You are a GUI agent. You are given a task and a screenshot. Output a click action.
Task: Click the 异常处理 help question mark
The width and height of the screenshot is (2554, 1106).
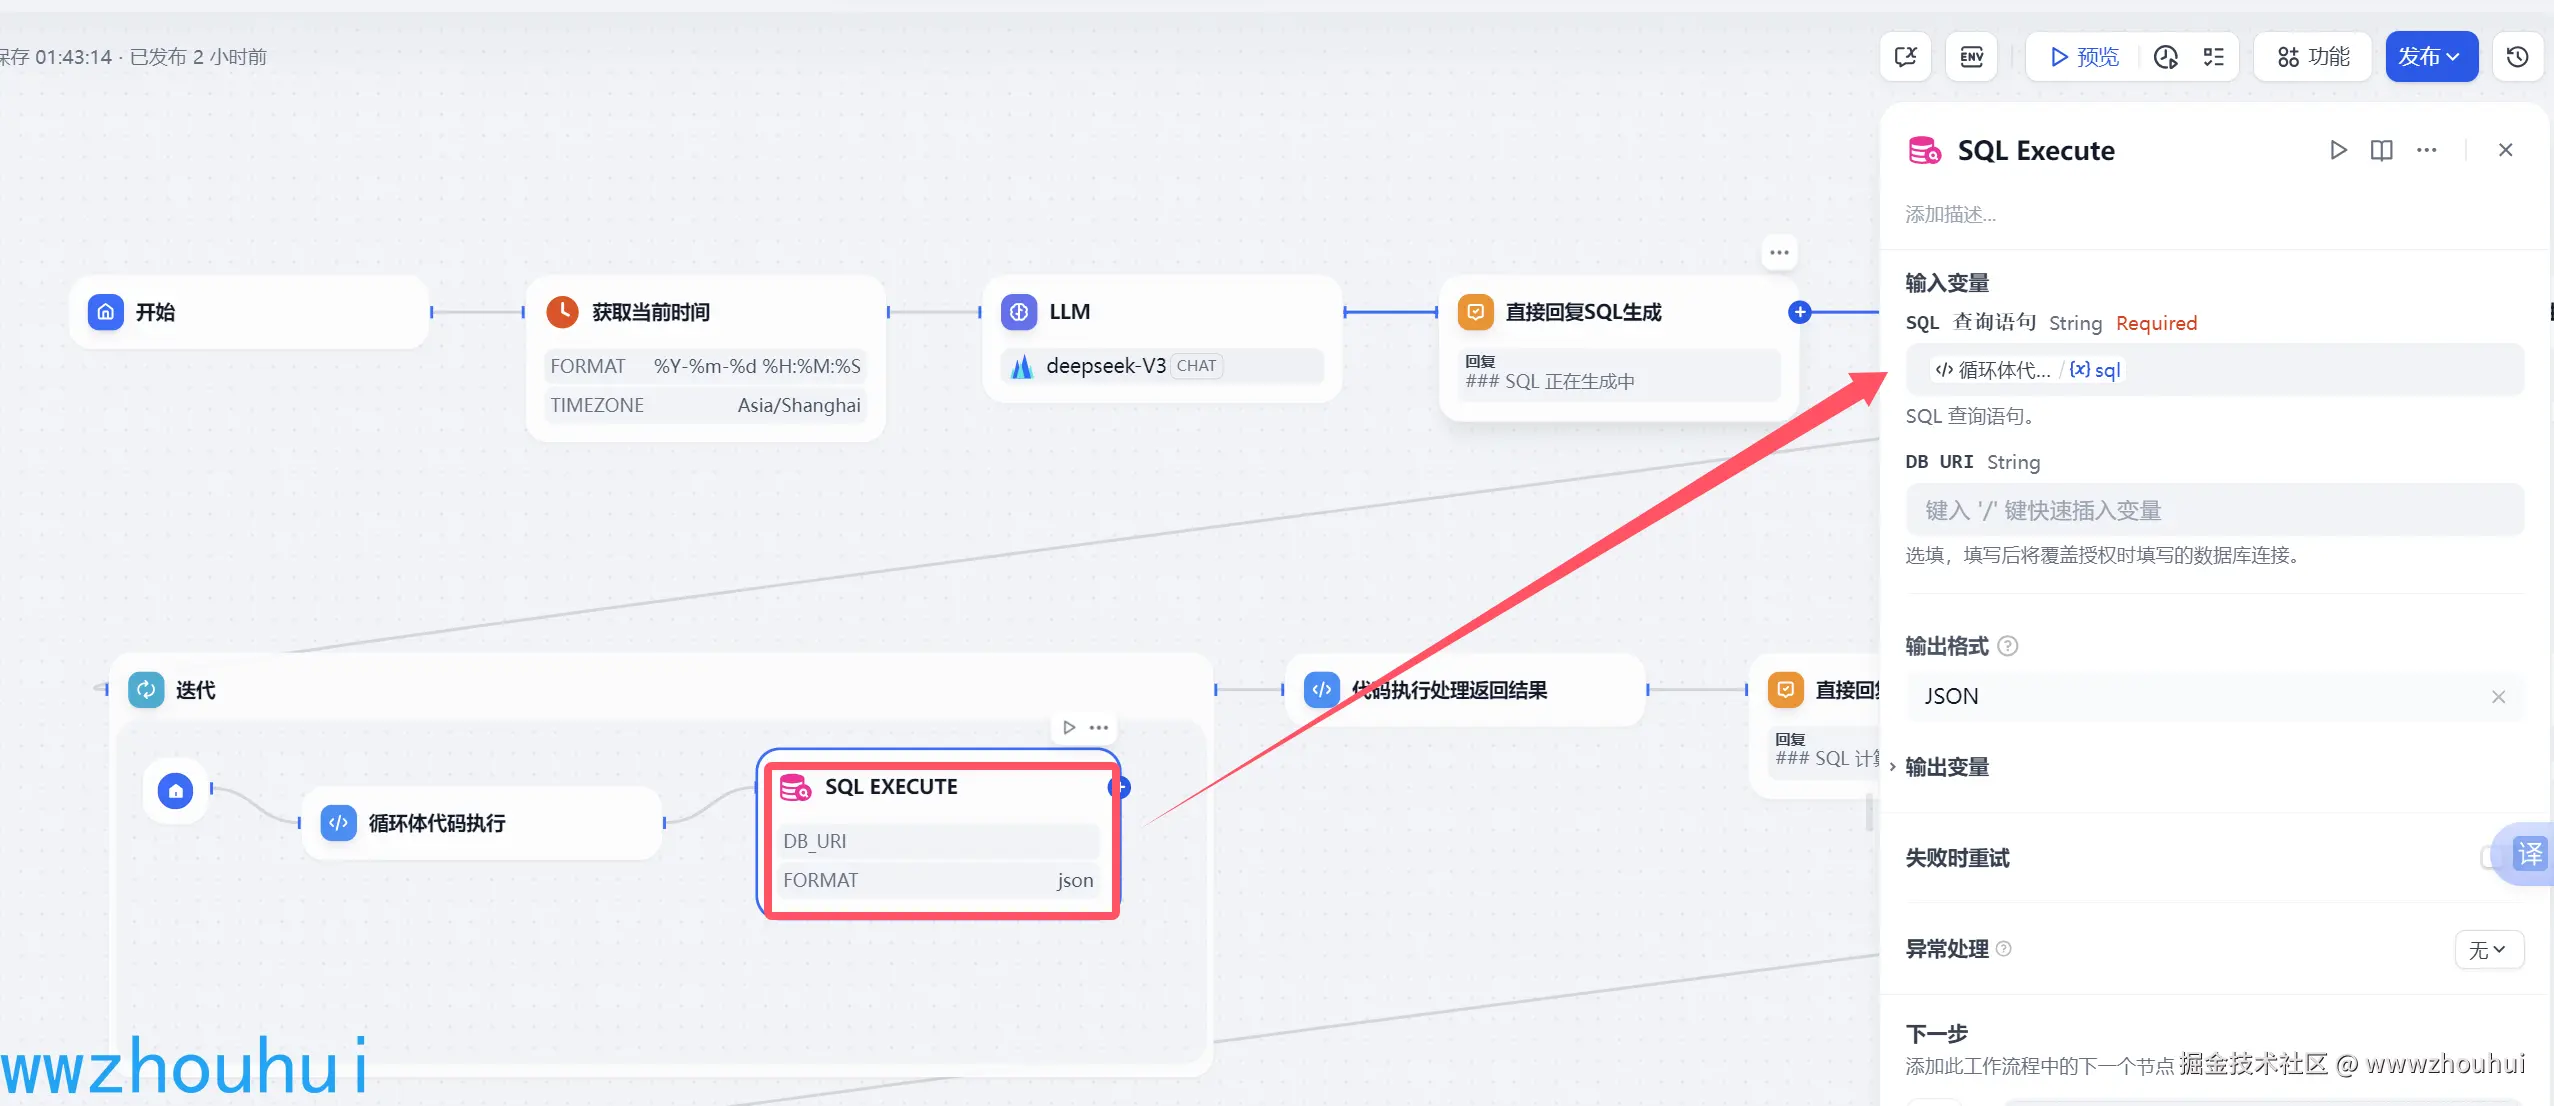point(2004,948)
